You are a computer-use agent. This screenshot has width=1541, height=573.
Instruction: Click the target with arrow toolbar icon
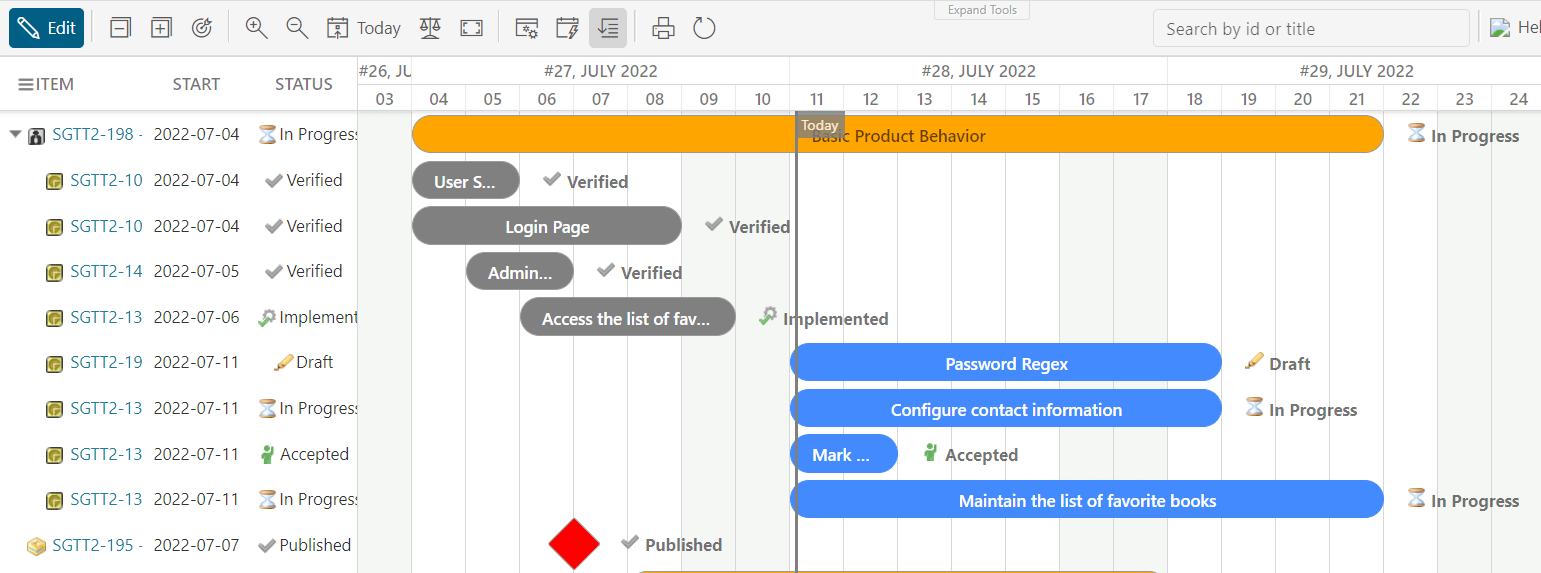click(201, 28)
